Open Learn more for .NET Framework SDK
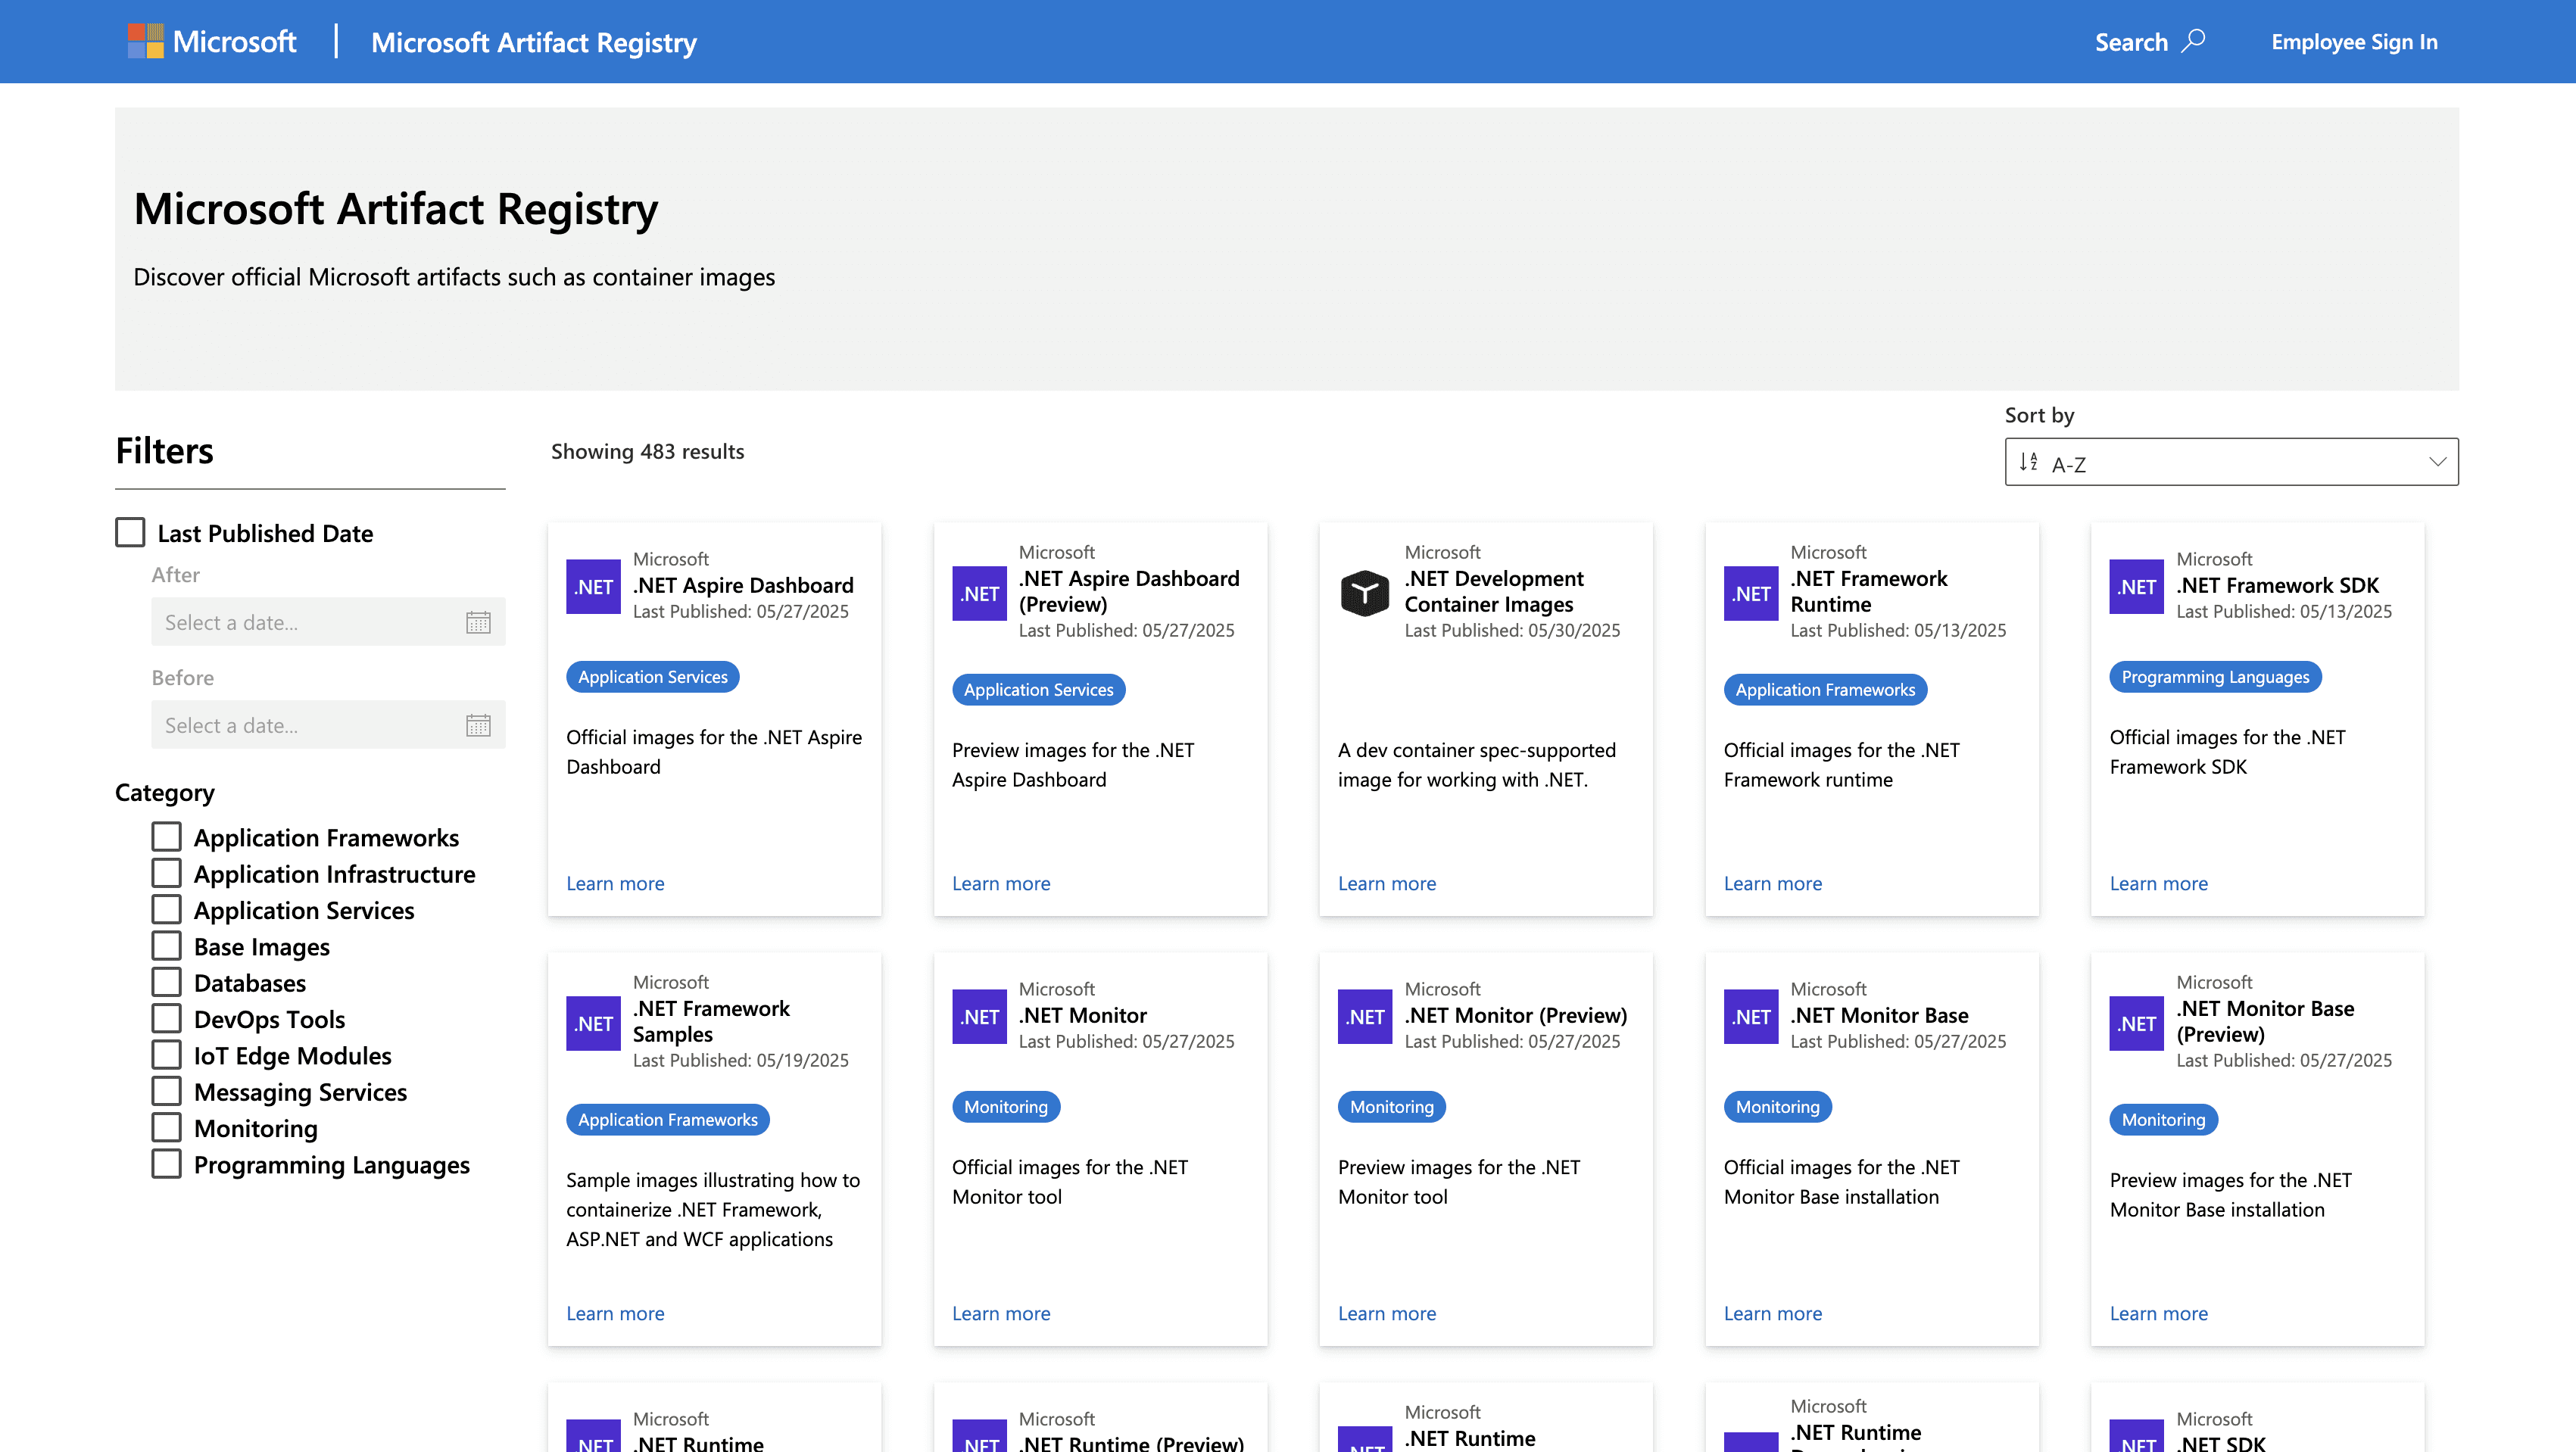 2159,883
